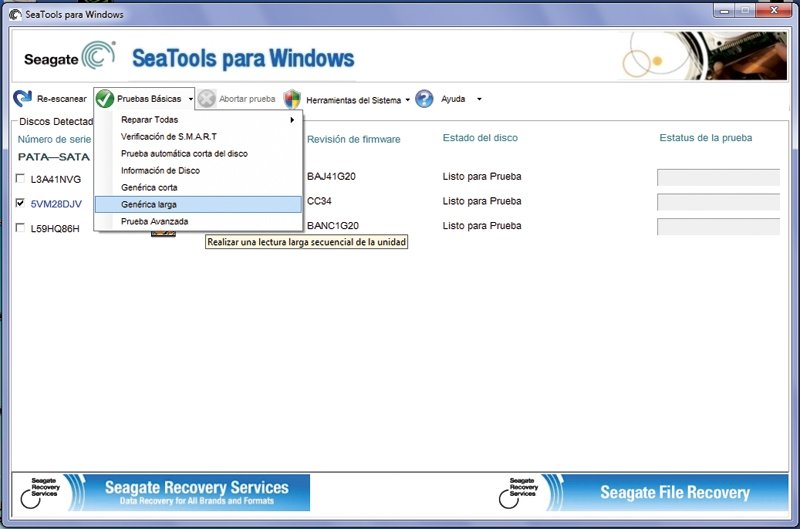The width and height of the screenshot is (800, 529).
Task: Click the progress bar for firmware BANC1G20 row
Action: point(718,226)
